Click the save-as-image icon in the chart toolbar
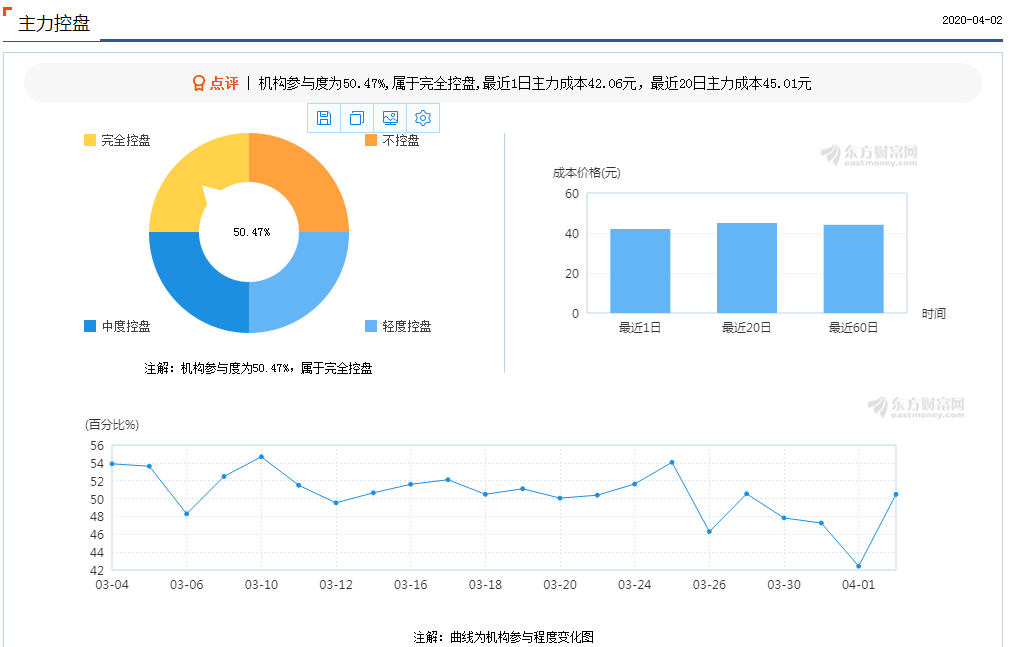1009x647 pixels. pos(390,118)
